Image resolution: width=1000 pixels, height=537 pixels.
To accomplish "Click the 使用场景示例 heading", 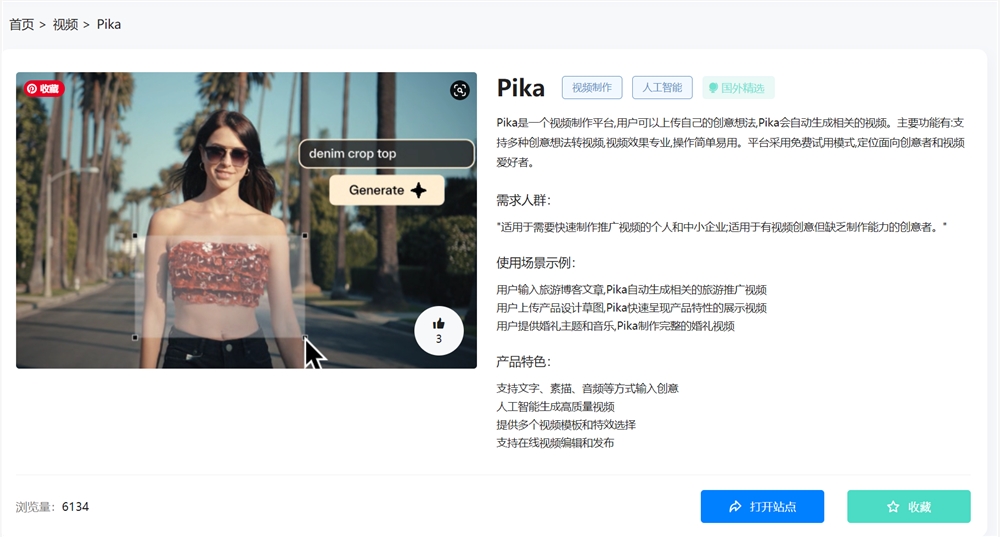I will pos(536,263).
